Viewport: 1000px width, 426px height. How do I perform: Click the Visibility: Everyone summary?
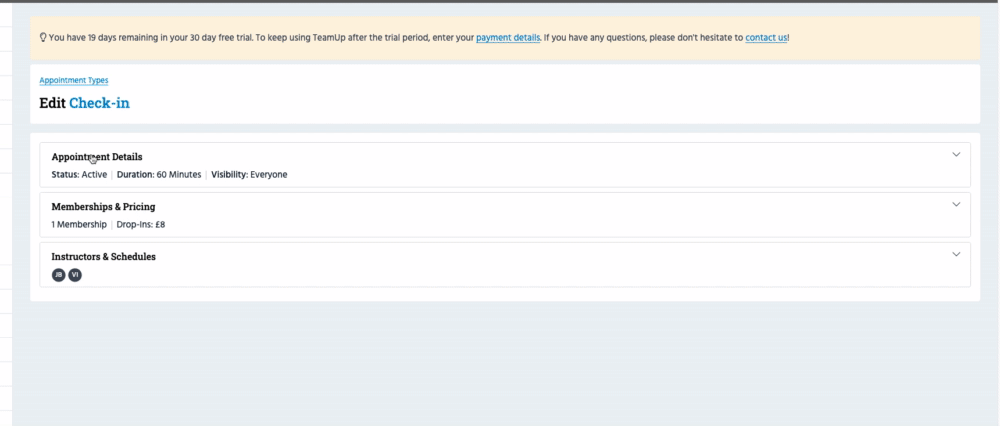coord(249,175)
